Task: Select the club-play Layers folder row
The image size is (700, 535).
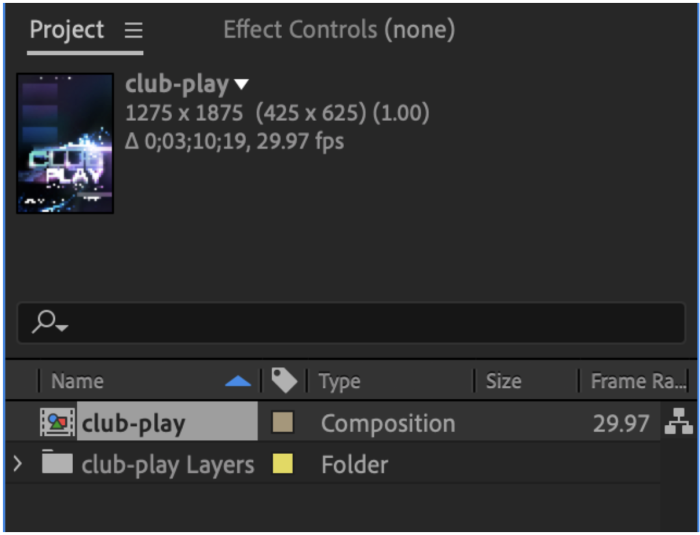Action: point(333,464)
